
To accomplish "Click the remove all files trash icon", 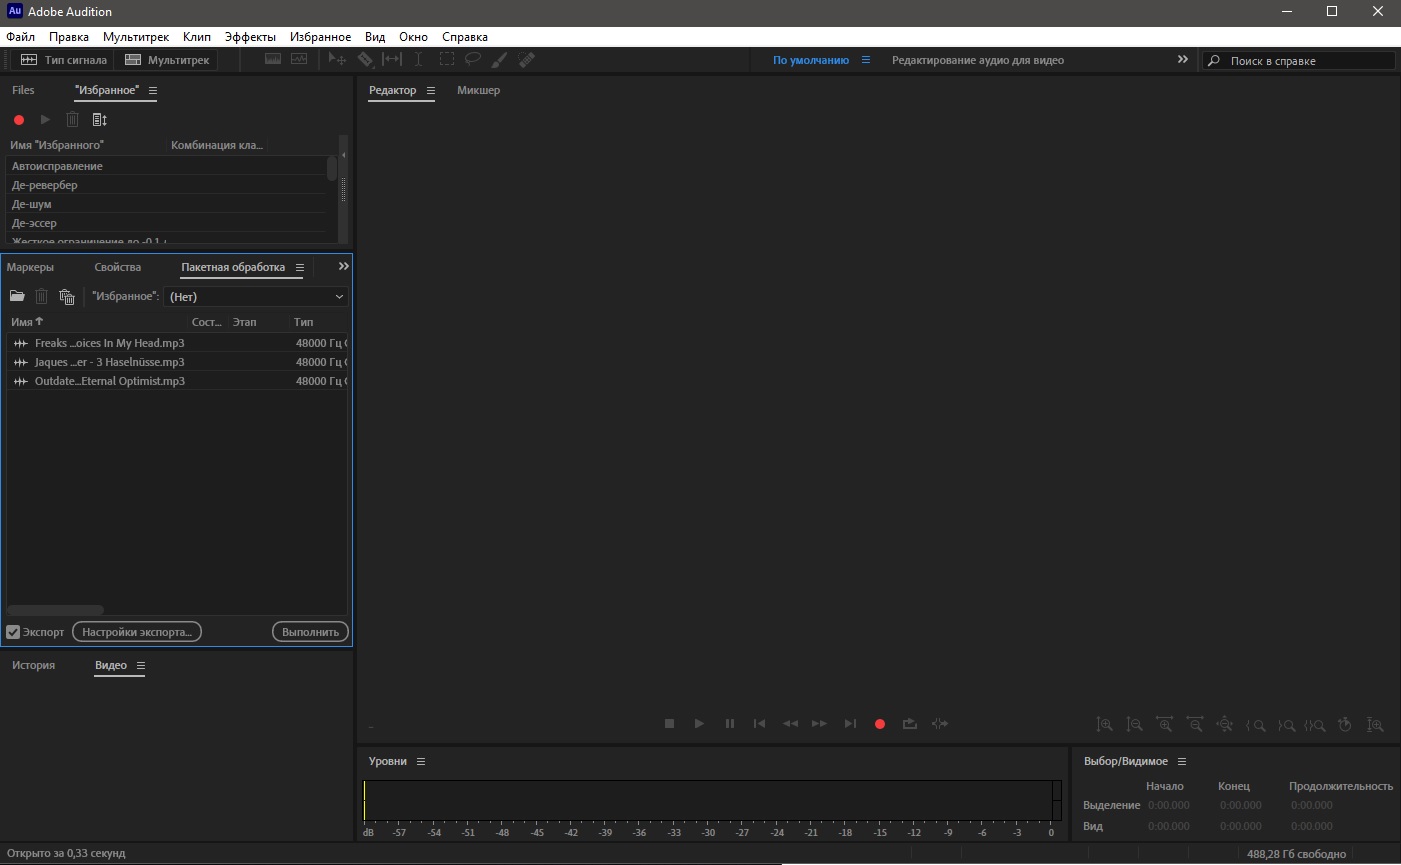I will click(x=67, y=296).
